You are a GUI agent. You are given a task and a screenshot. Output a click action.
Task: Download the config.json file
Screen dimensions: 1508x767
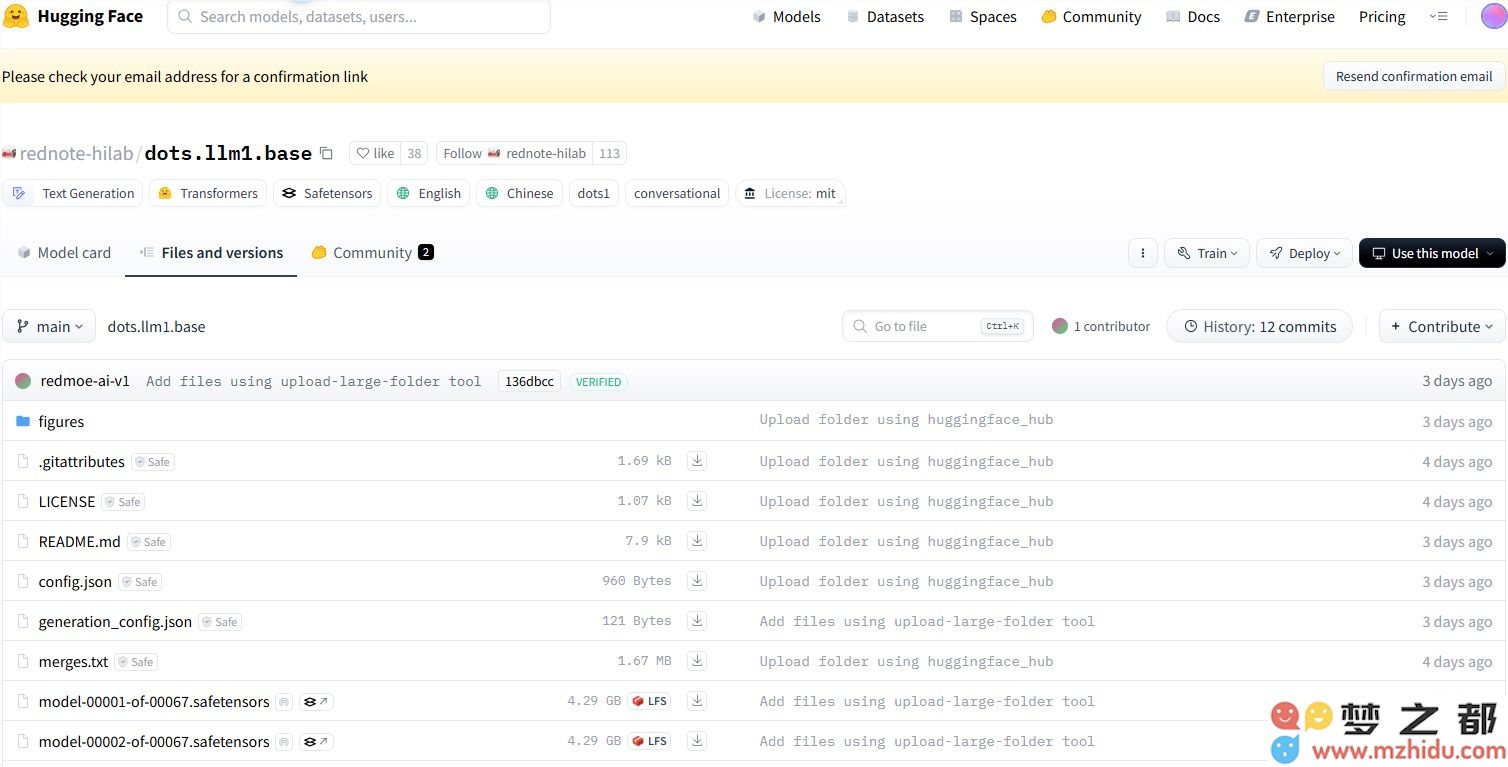(x=697, y=581)
